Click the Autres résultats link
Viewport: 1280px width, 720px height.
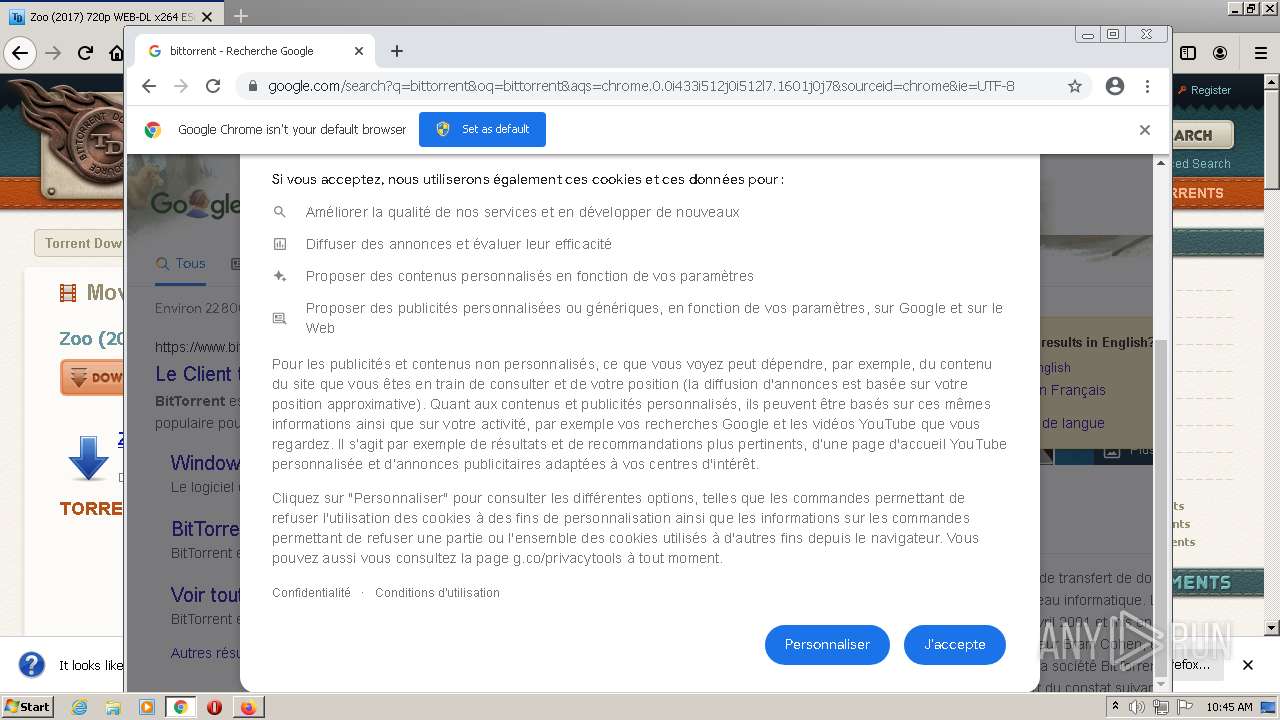[205, 653]
